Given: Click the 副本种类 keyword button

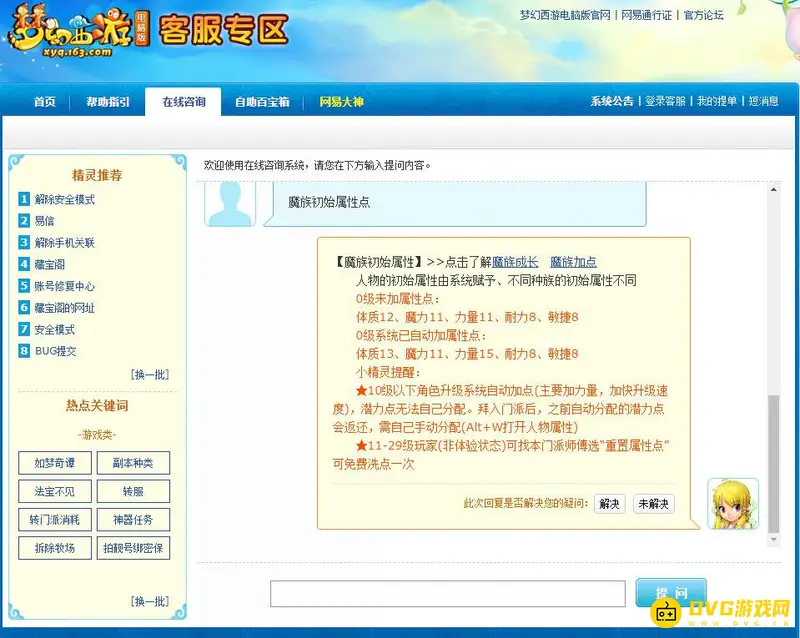Looking at the screenshot, I should [133, 463].
